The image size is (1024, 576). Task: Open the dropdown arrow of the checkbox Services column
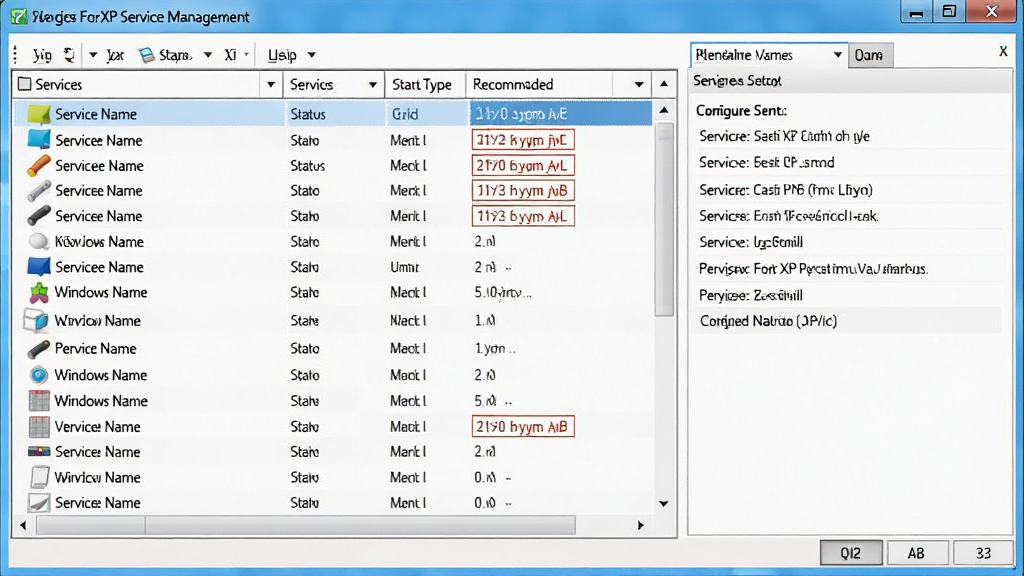click(x=271, y=84)
